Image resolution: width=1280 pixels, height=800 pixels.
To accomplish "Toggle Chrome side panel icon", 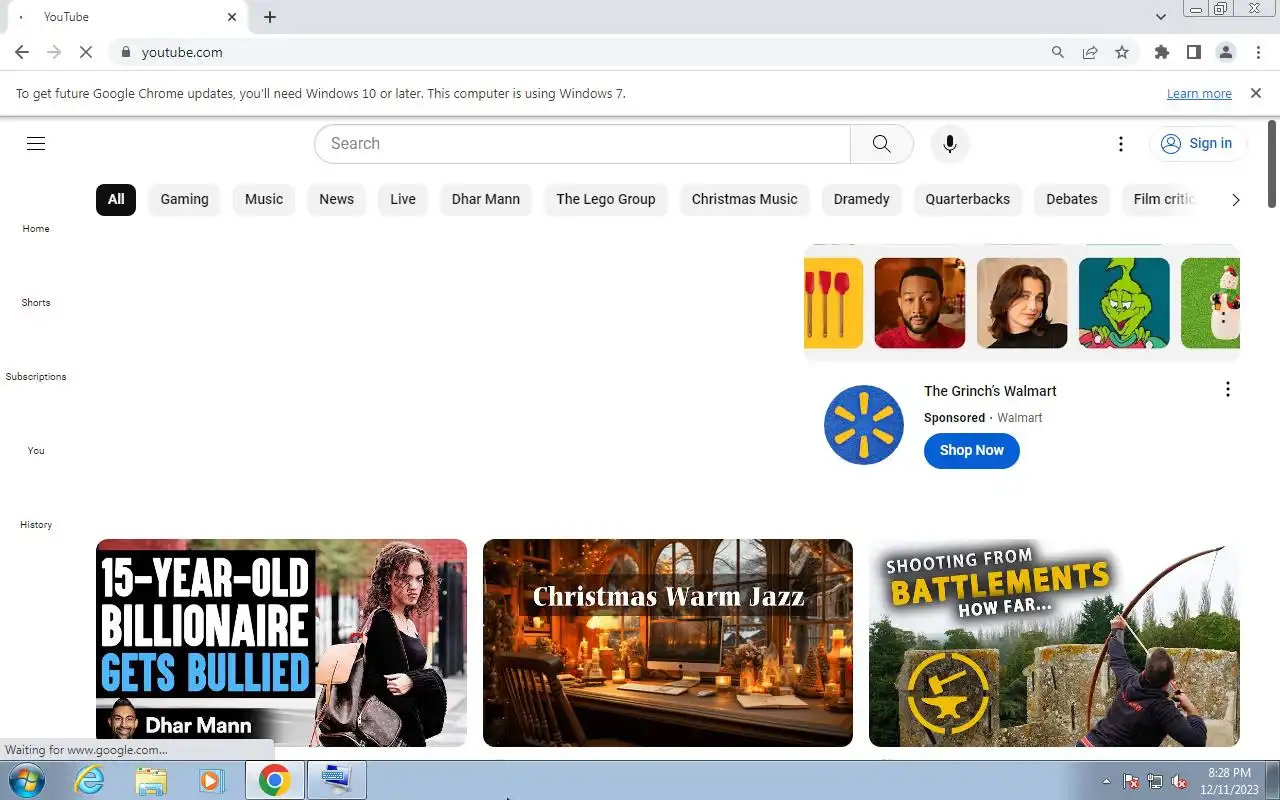I will coord(1194,52).
